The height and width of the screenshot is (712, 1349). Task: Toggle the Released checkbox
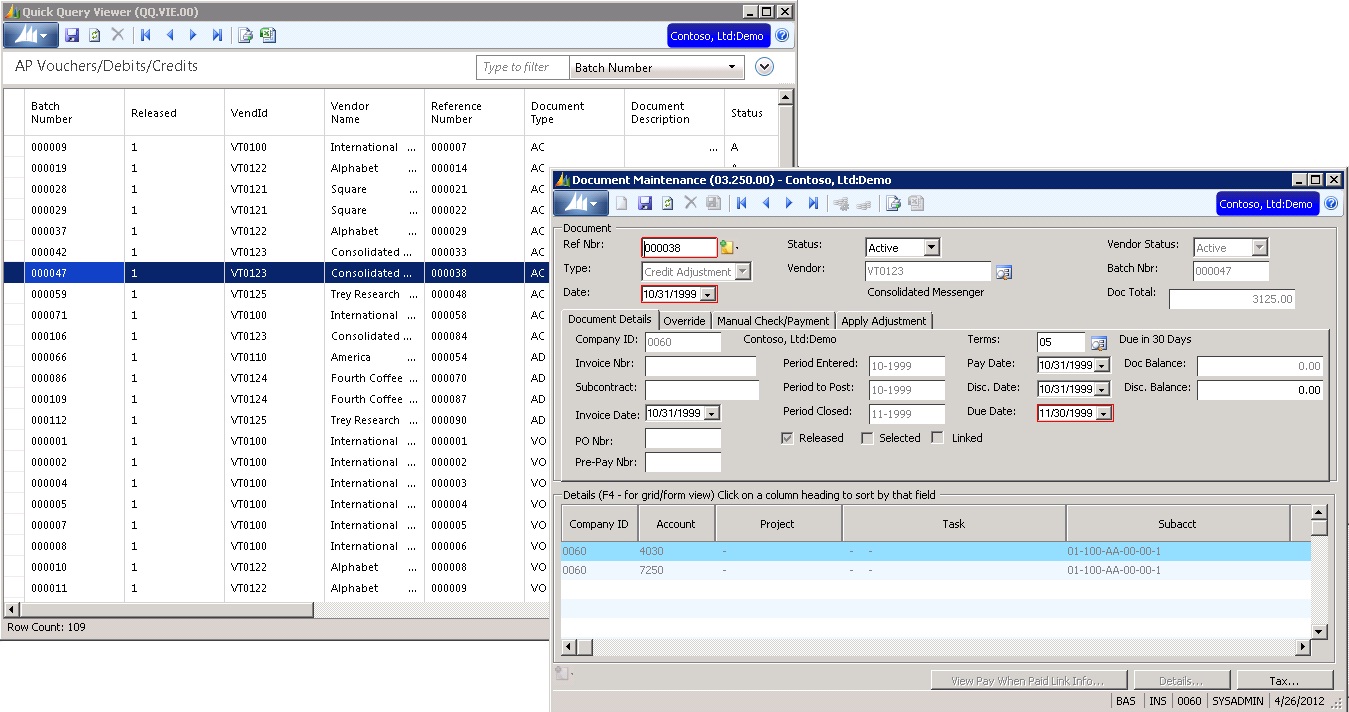pos(787,438)
